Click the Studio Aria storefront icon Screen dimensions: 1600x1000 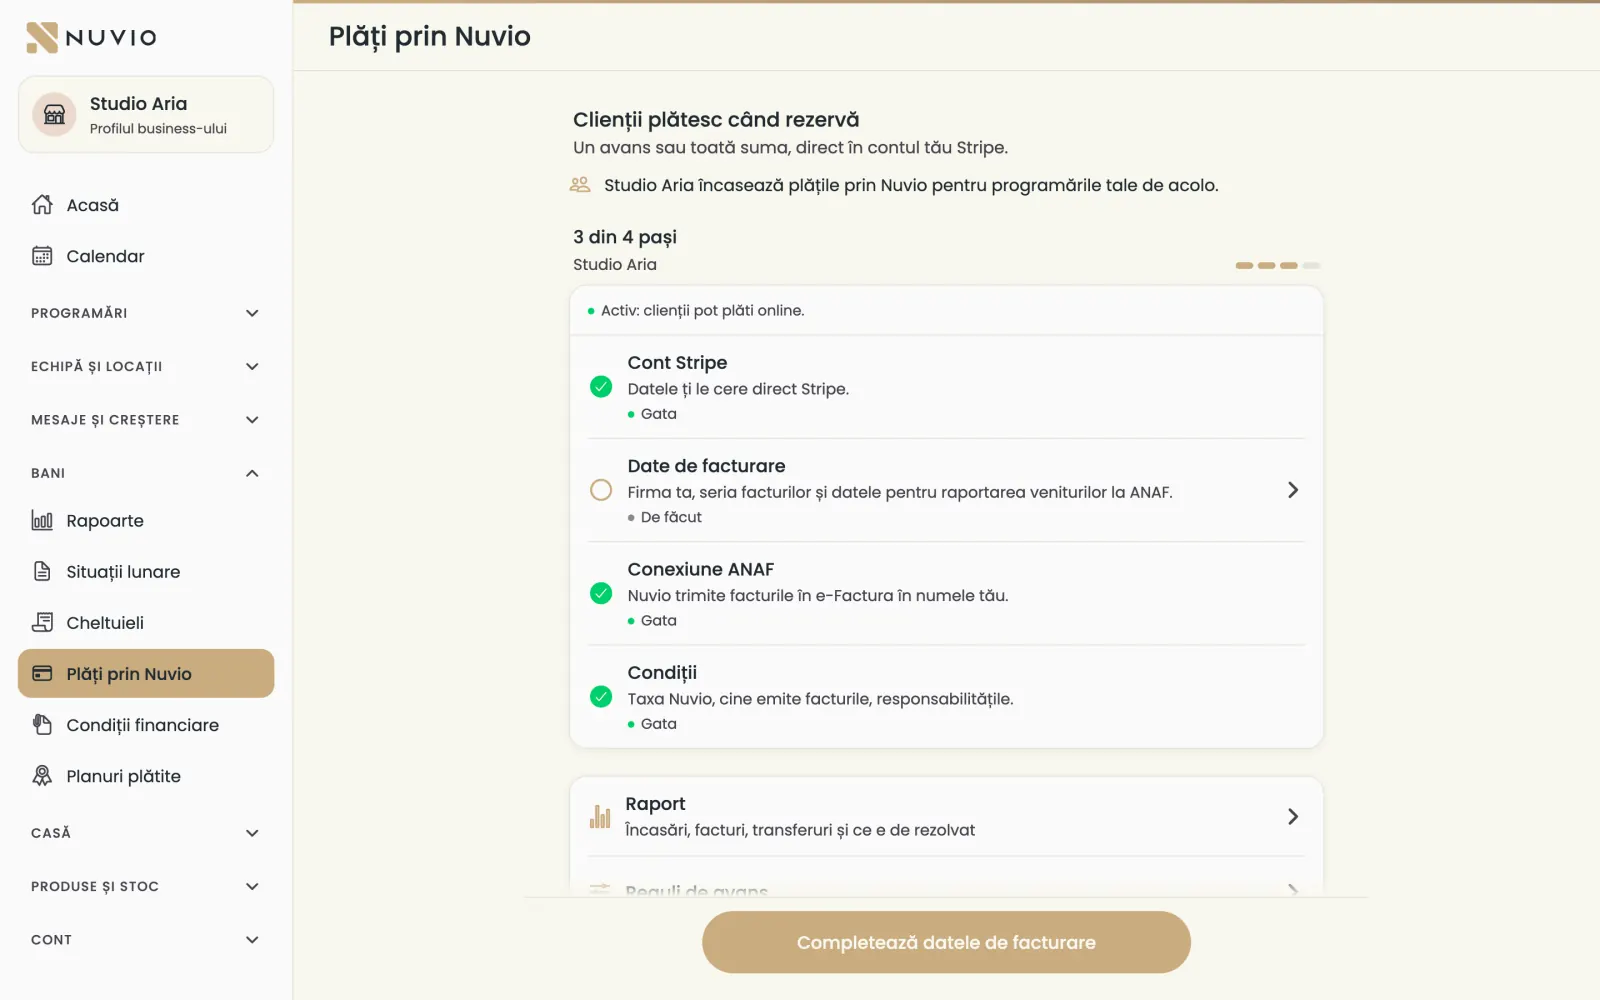click(55, 115)
